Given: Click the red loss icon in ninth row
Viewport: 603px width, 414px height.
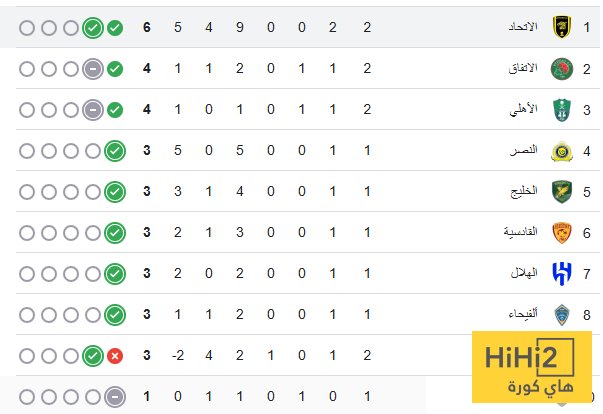Looking at the screenshot, I should point(115,355).
